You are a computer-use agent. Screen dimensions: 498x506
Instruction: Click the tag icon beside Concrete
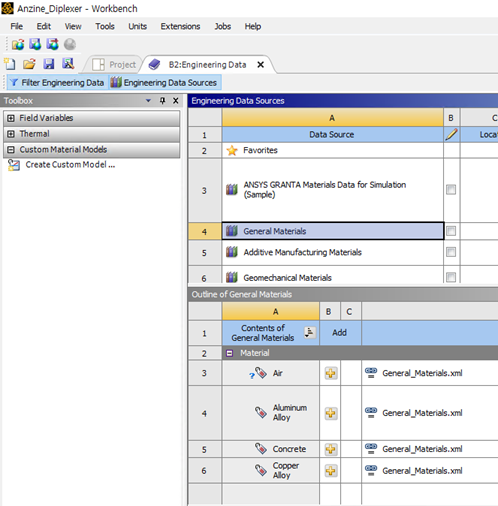click(x=261, y=449)
